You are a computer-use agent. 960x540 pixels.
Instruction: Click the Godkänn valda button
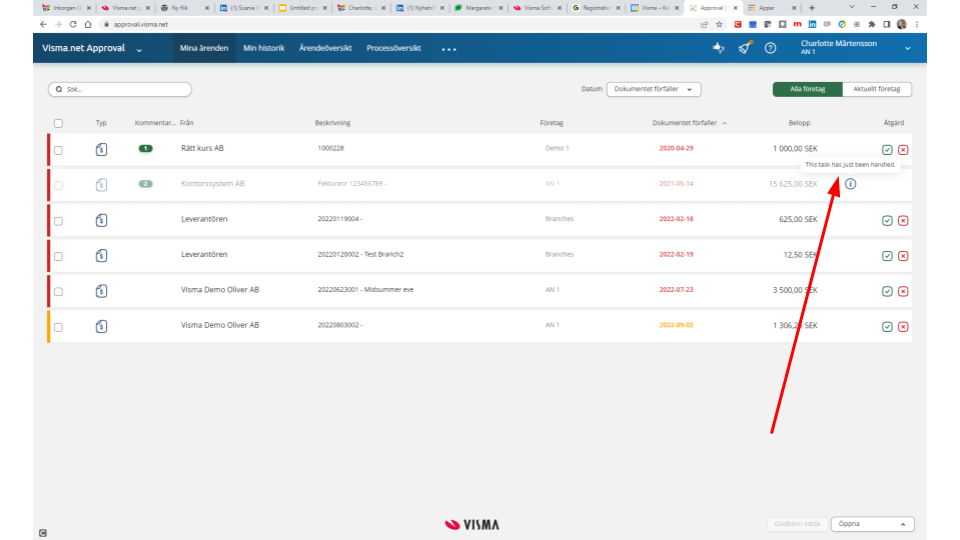(x=797, y=524)
